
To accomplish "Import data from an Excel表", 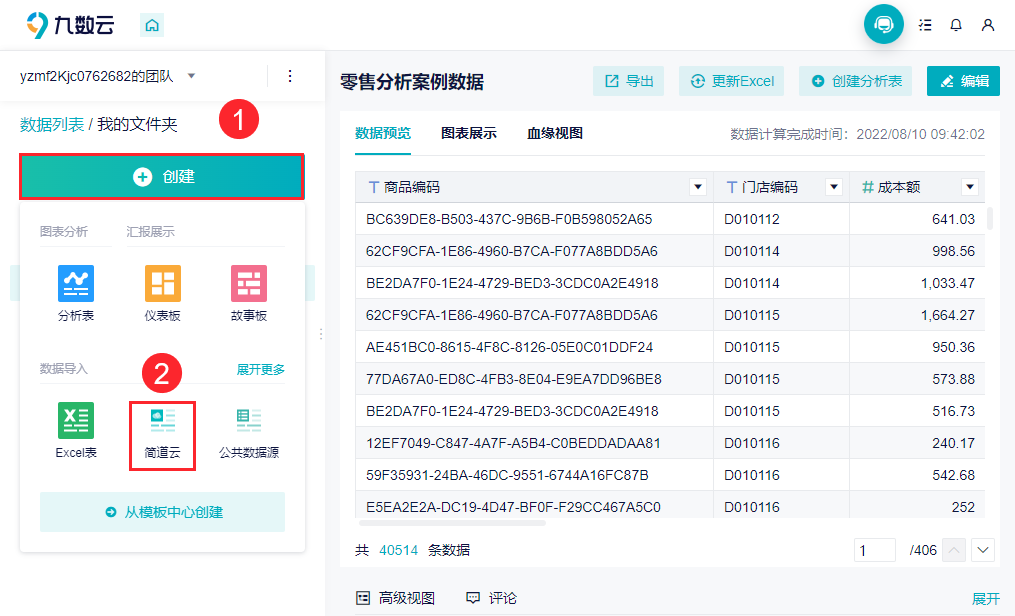I will pyautogui.click(x=76, y=430).
